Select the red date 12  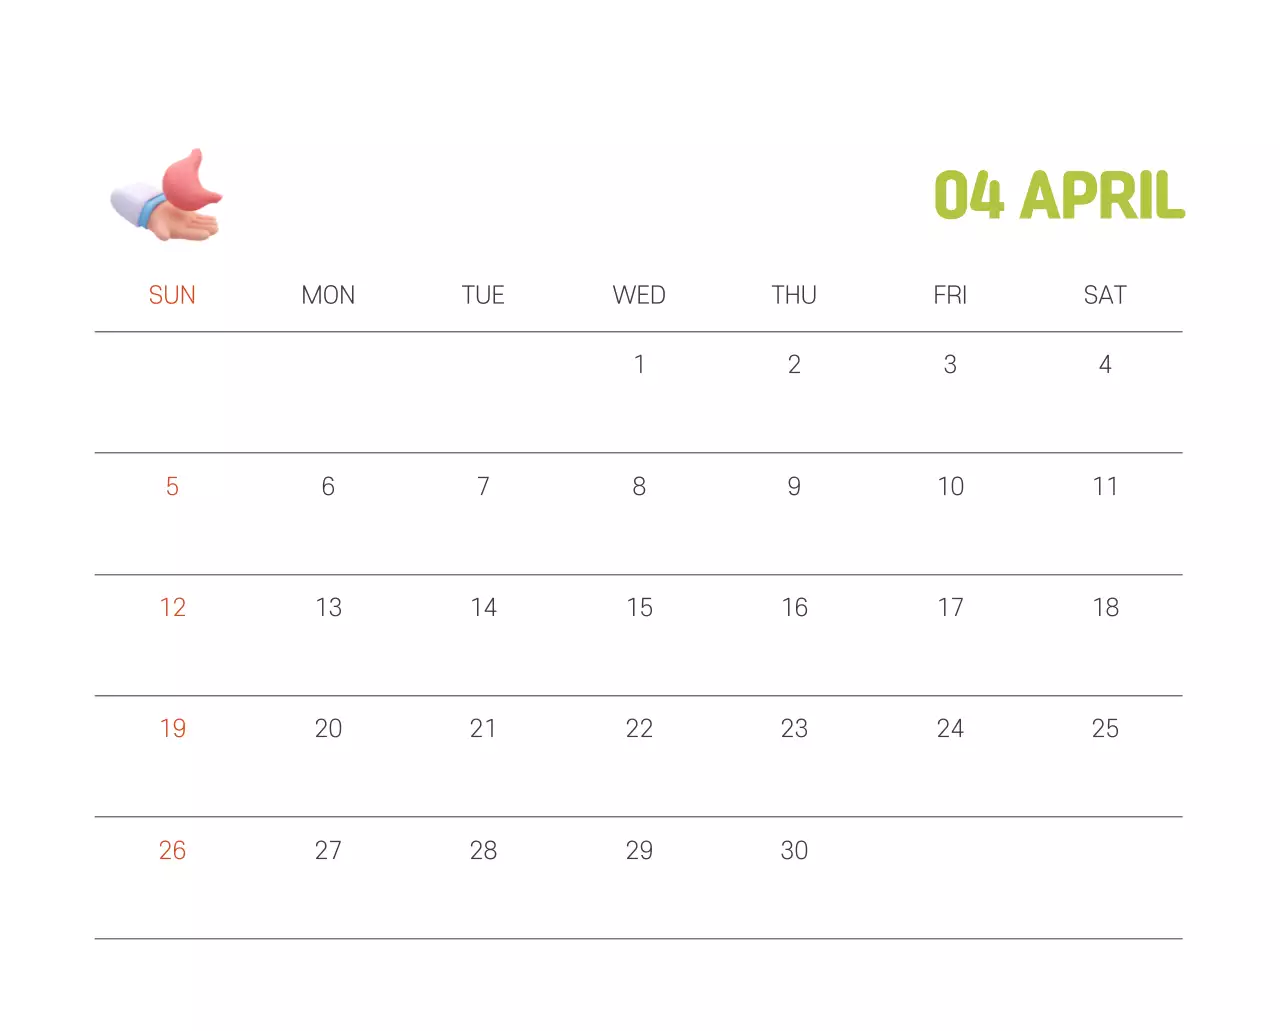172,608
